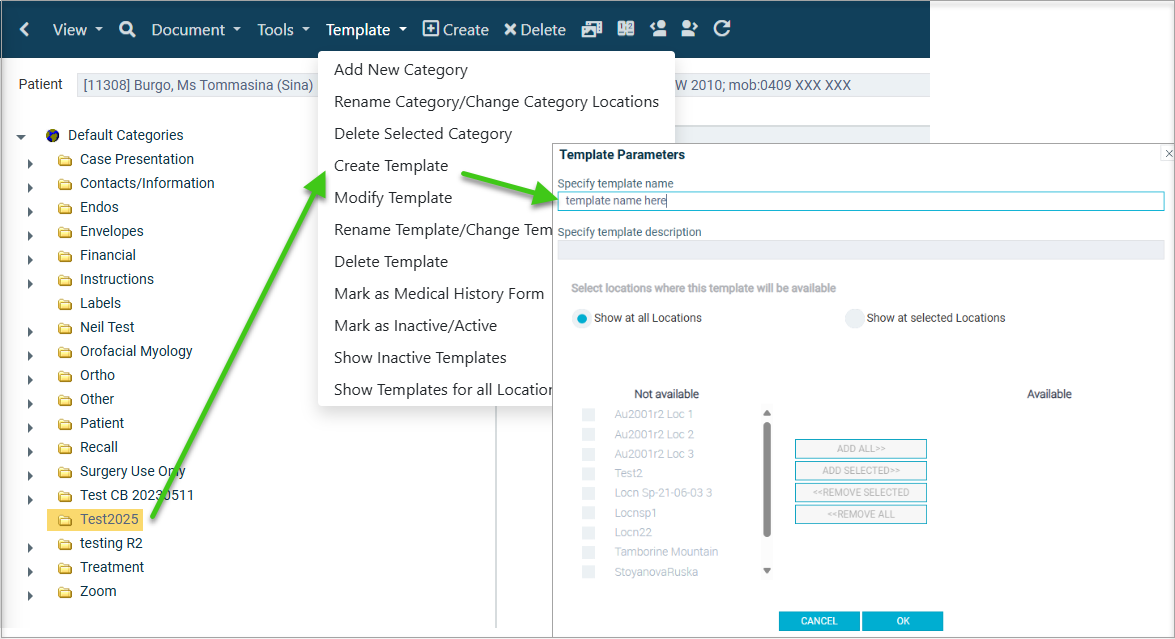The width and height of the screenshot is (1175, 639).
Task: Open the View dropdown menu
Action: point(77,30)
